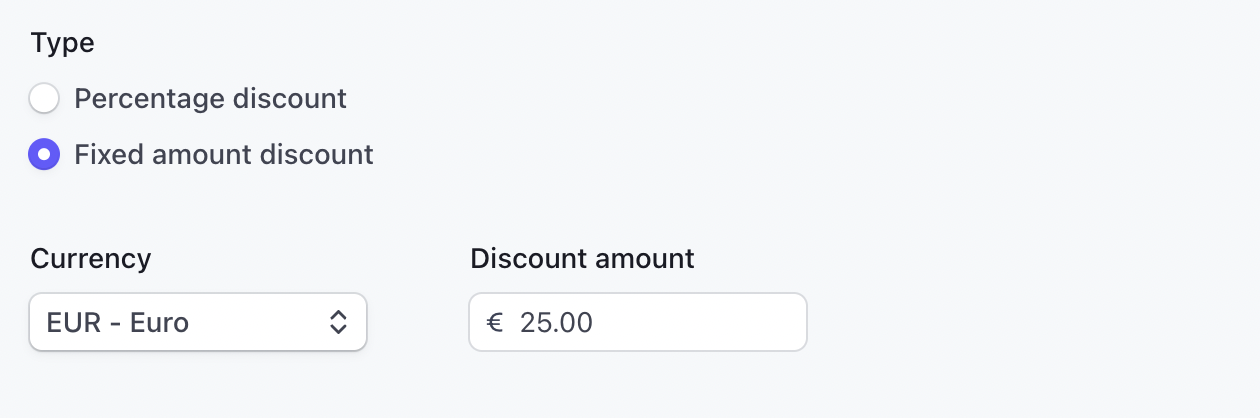Viewport: 1260px width, 418px height.
Task: Click the 'Fixed amount discount' label text
Action: [224, 155]
